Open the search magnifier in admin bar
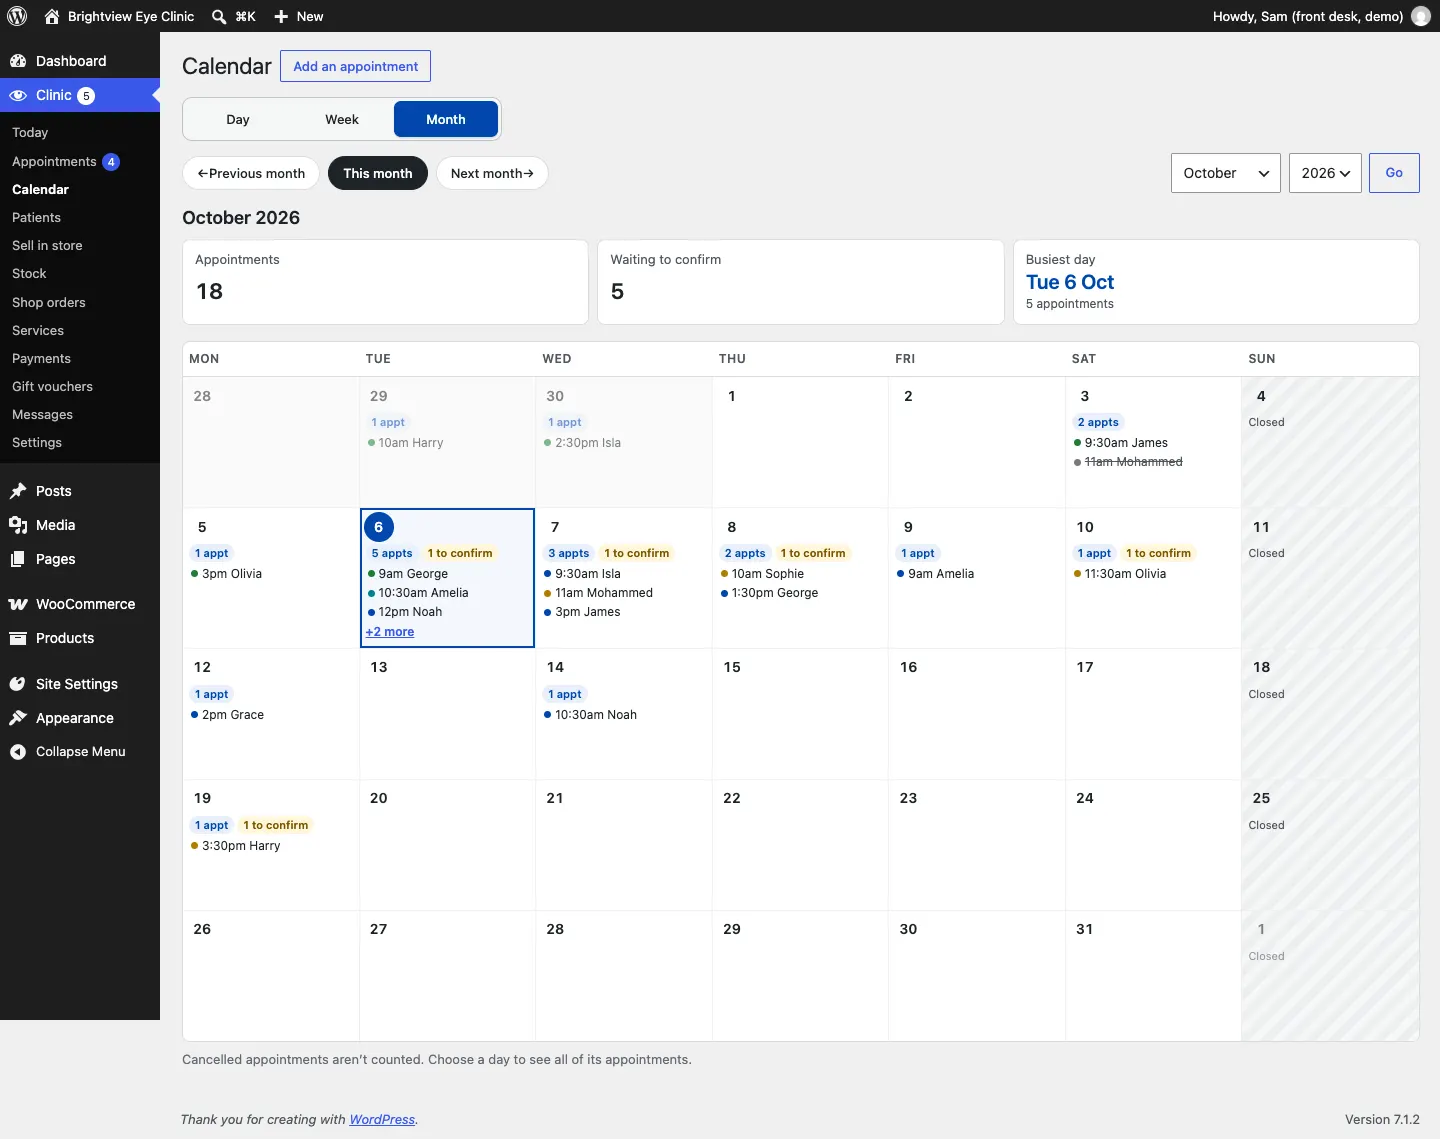The height and width of the screenshot is (1139, 1440). (x=219, y=16)
